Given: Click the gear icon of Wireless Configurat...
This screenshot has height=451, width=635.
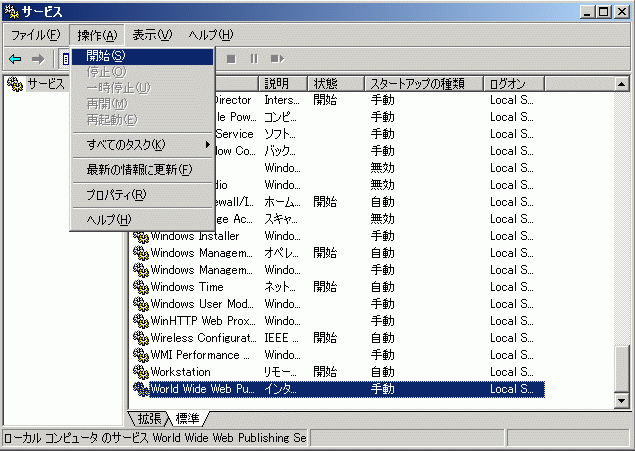Looking at the screenshot, I should pyautogui.click(x=141, y=338).
